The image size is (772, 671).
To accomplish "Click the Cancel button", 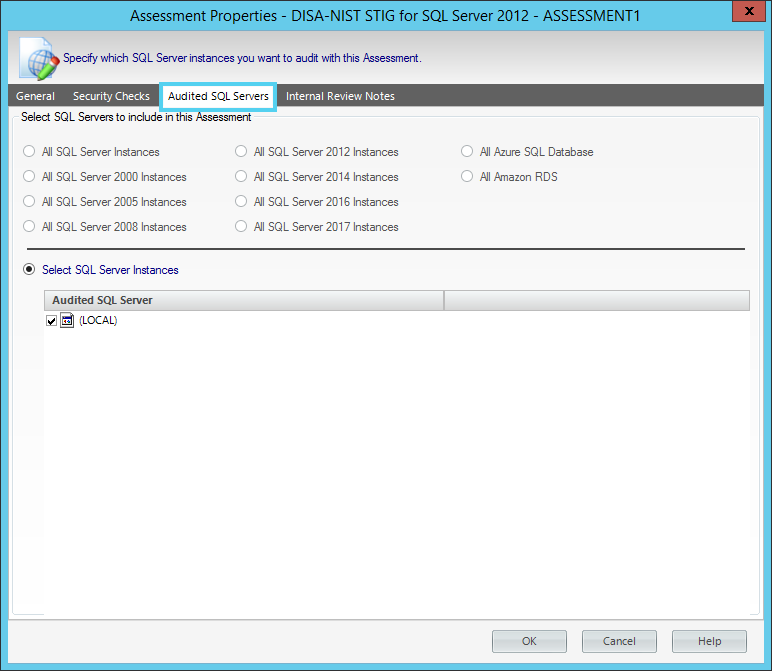I will [619, 641].
